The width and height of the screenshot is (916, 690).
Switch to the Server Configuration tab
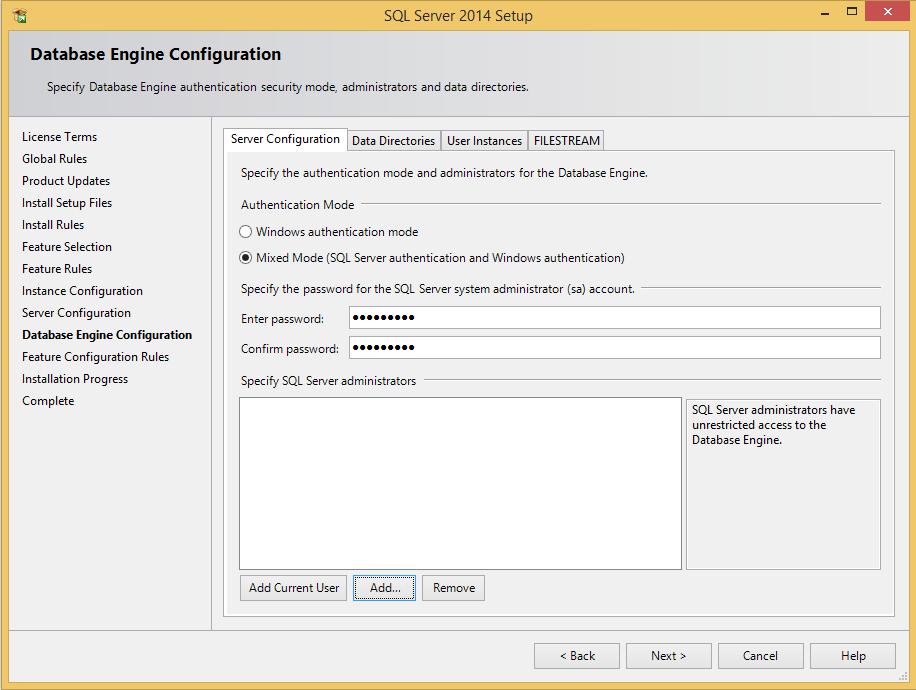285,140
